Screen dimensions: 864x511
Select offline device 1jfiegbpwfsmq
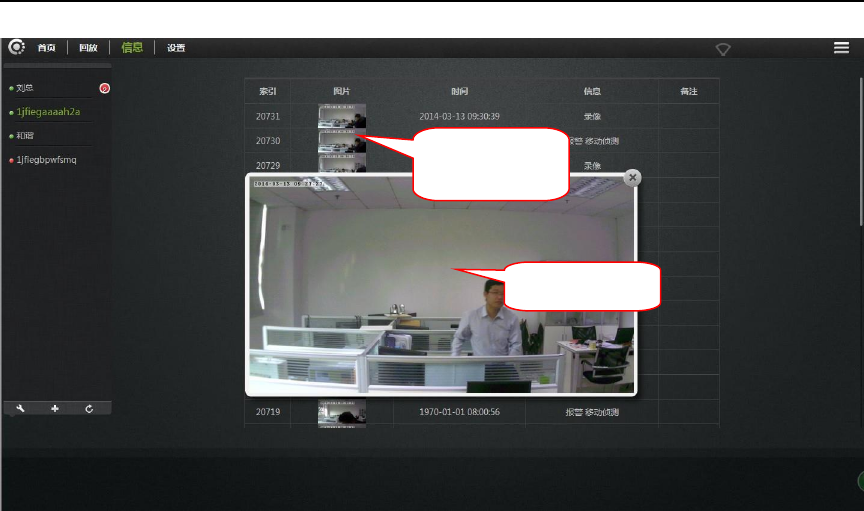point(46,160)
